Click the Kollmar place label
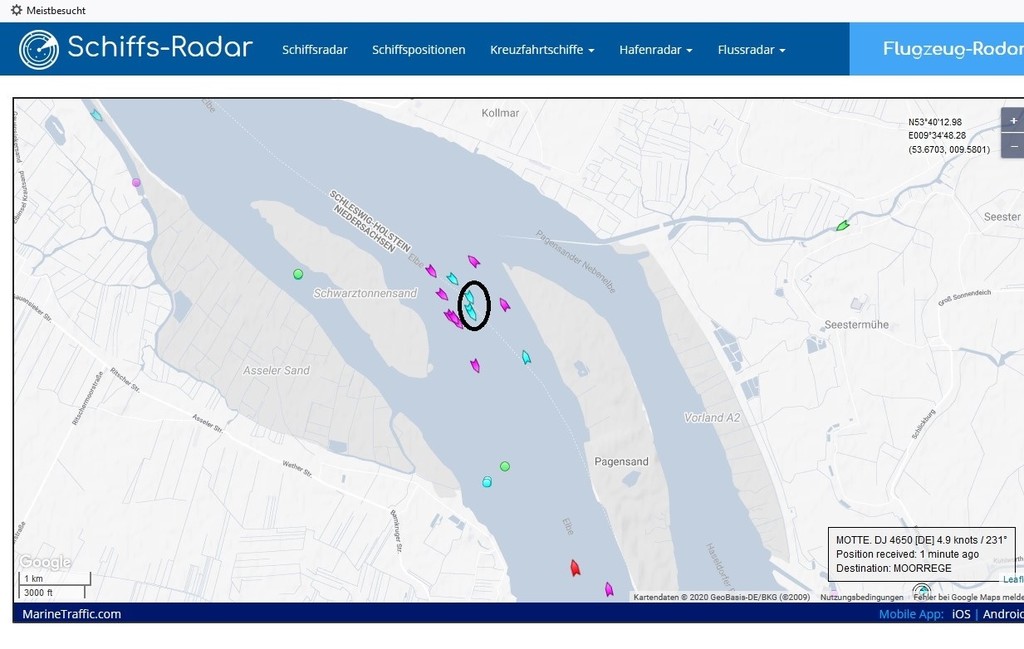 pos(500,113)
